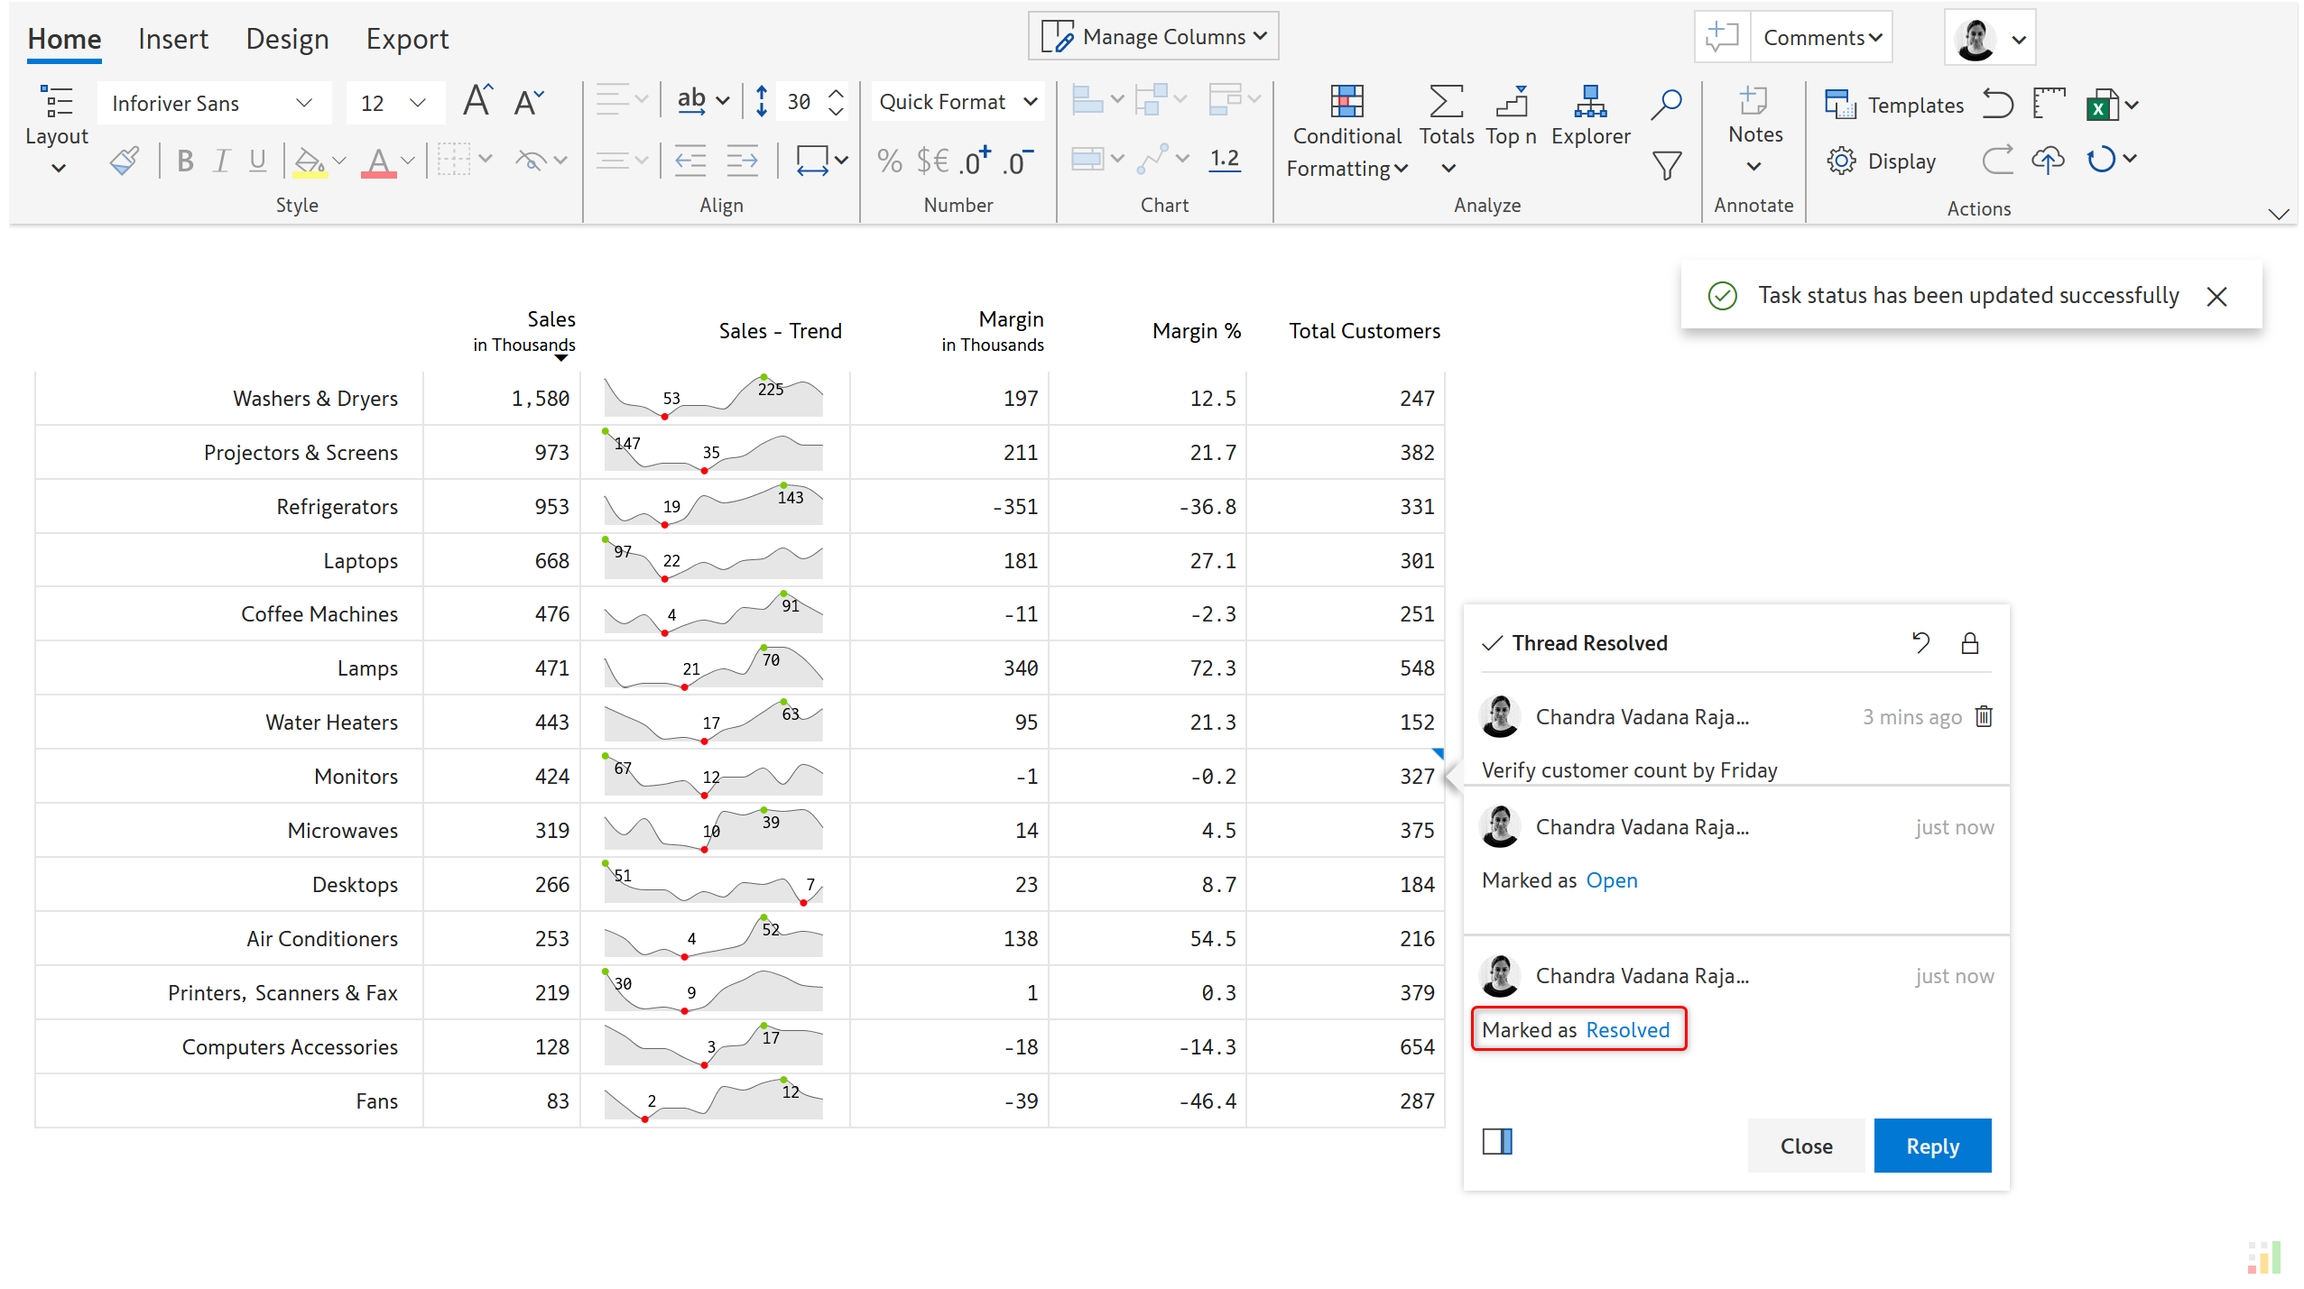Expand the Inforiver Sans font dropdown
Viewport: 2304px width, 1289px height.
pos(303,103)
